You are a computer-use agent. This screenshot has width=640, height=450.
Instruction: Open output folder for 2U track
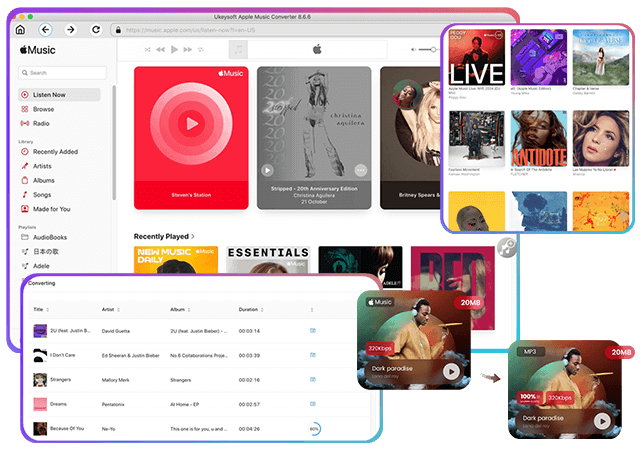(313, 330)
